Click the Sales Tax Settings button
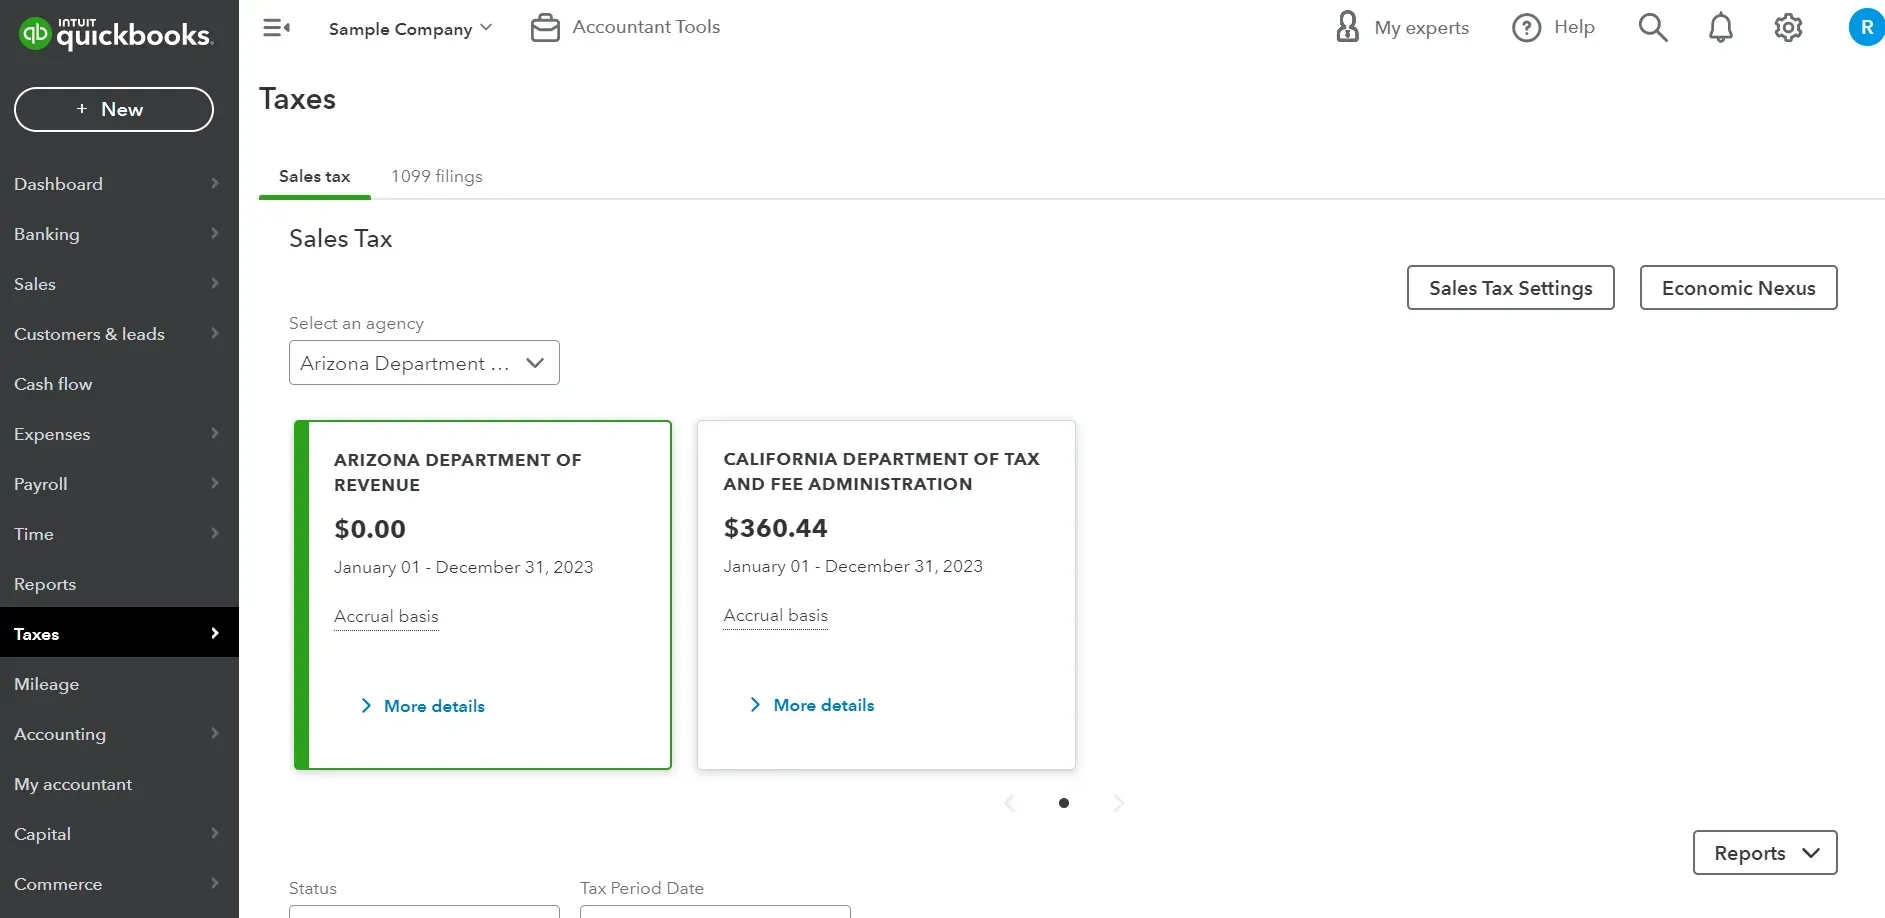Image resolution: width=1885 pixels, height=918 pixels. (1510, 288)
